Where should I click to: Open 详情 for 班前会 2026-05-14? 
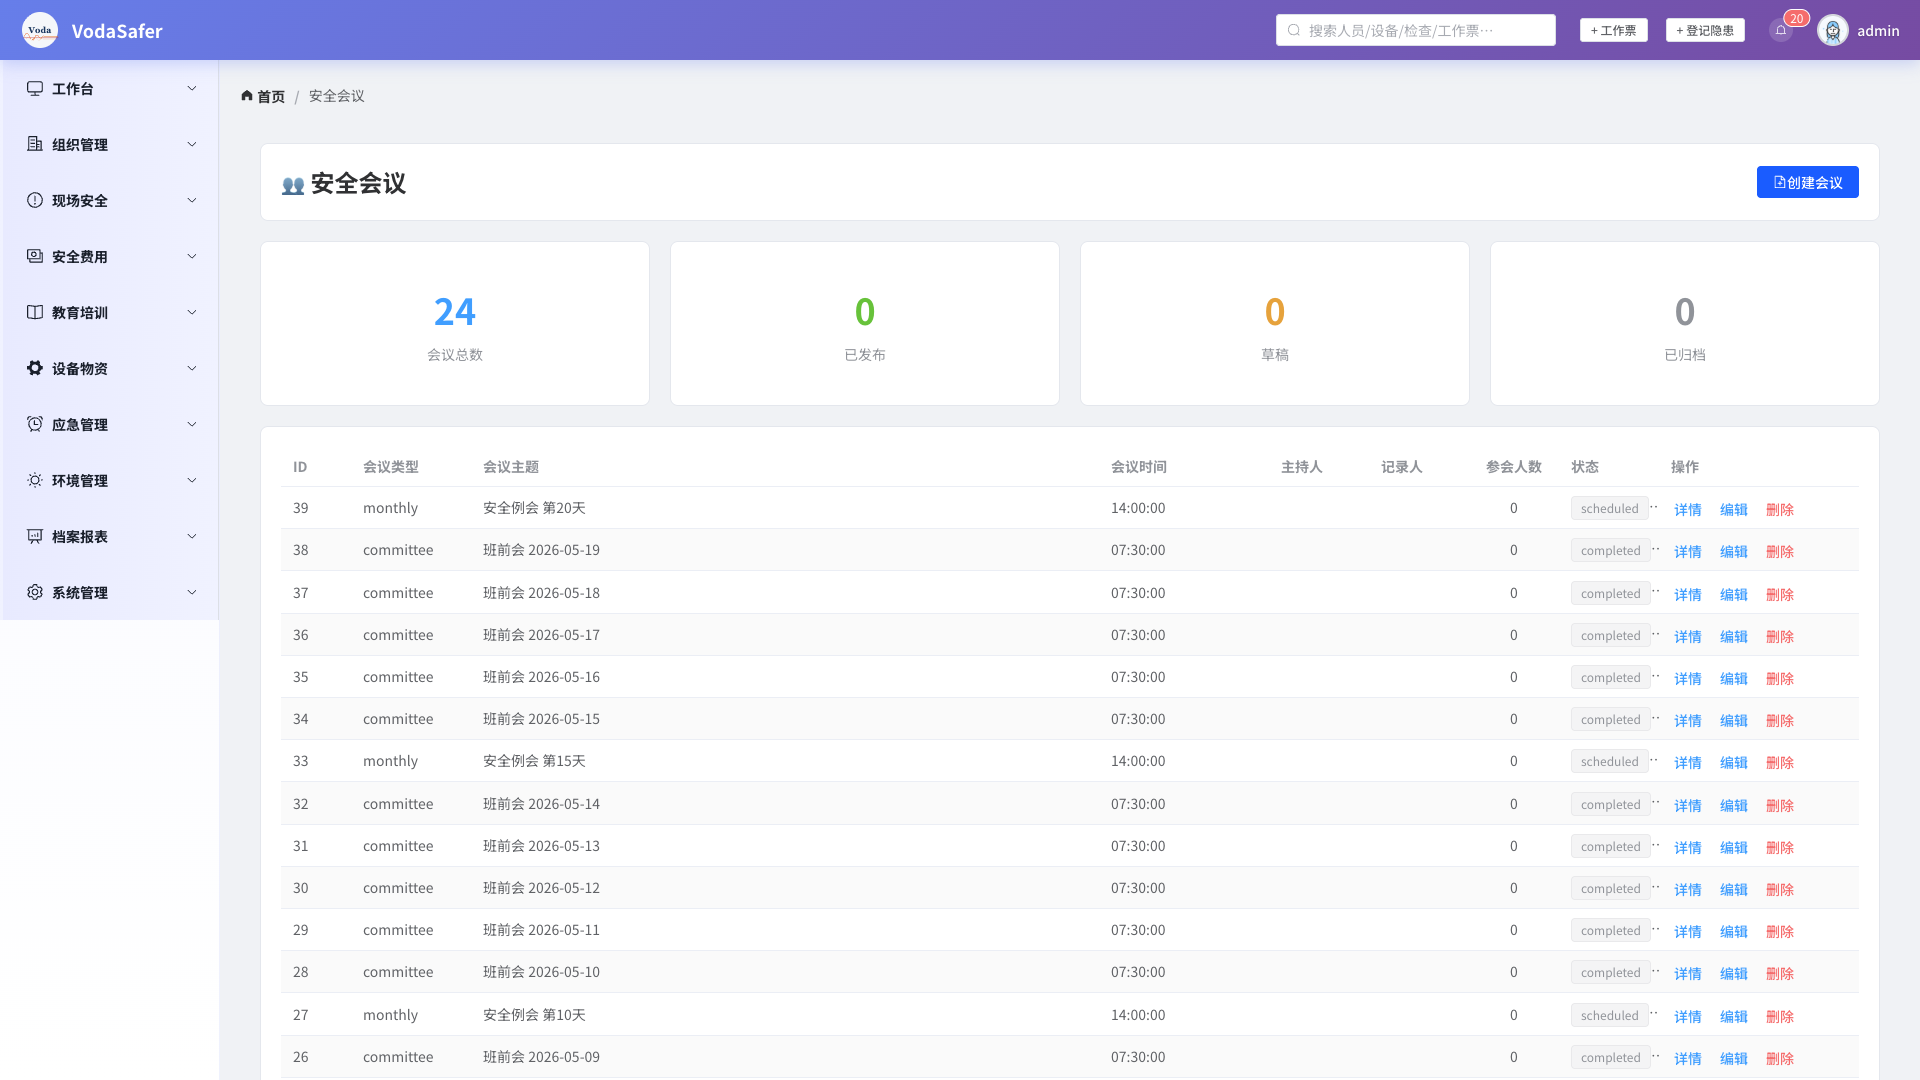click(1688, 805)
